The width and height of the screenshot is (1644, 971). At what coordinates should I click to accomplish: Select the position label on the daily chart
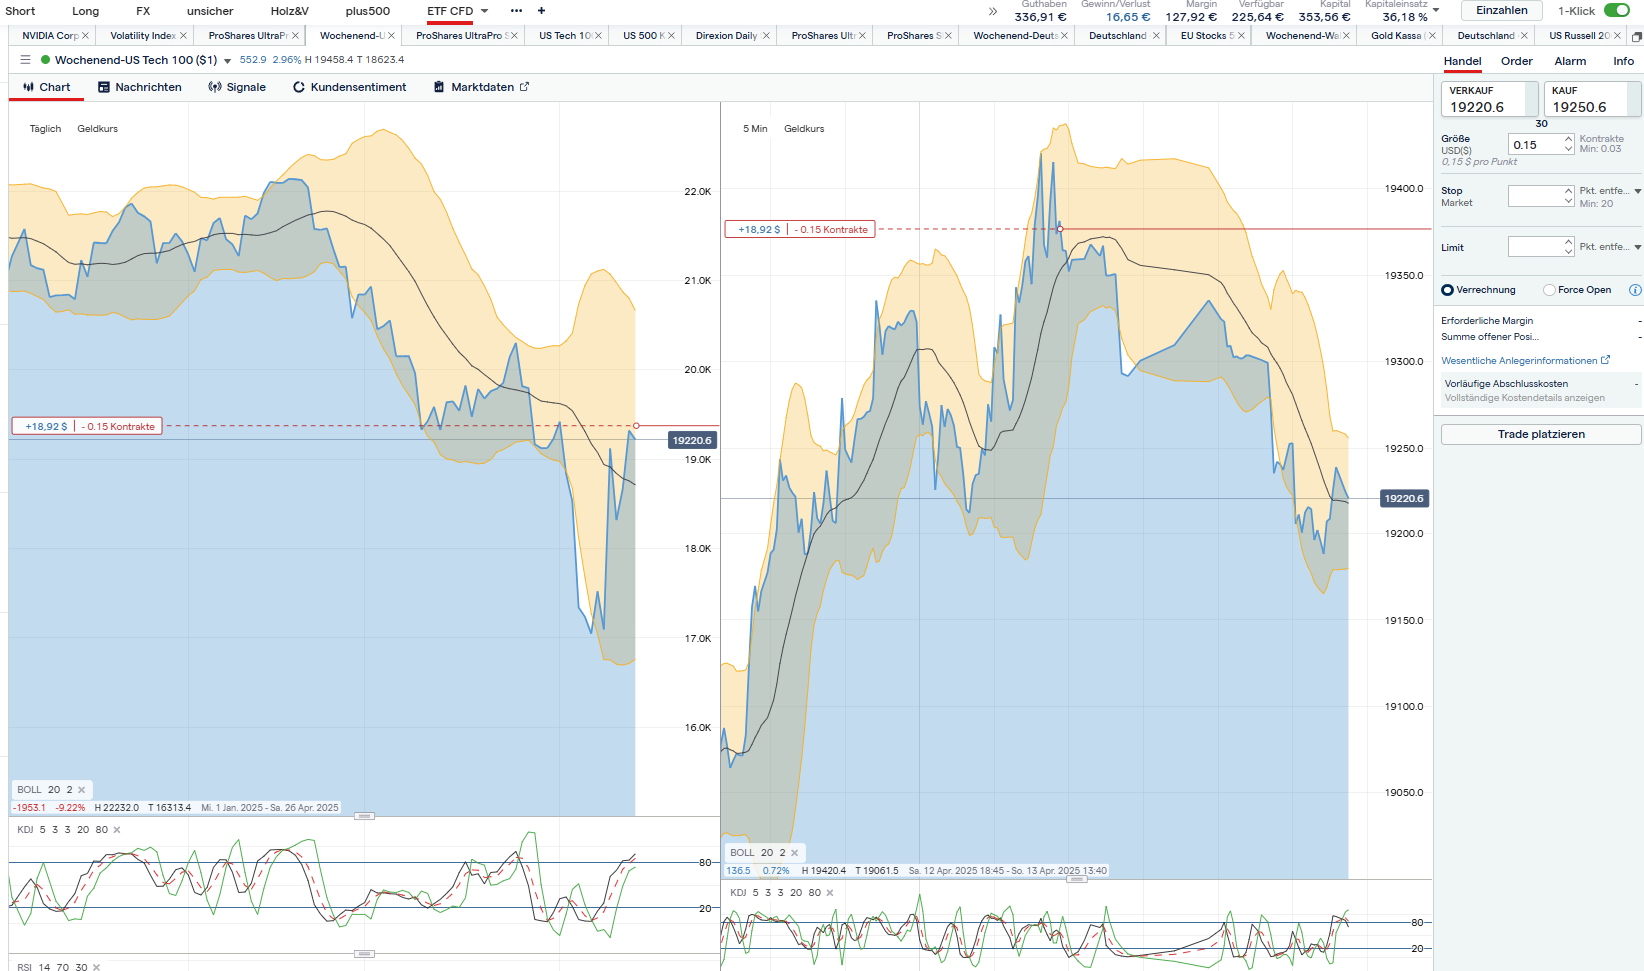pyautogui.click(x=87, y=426)
